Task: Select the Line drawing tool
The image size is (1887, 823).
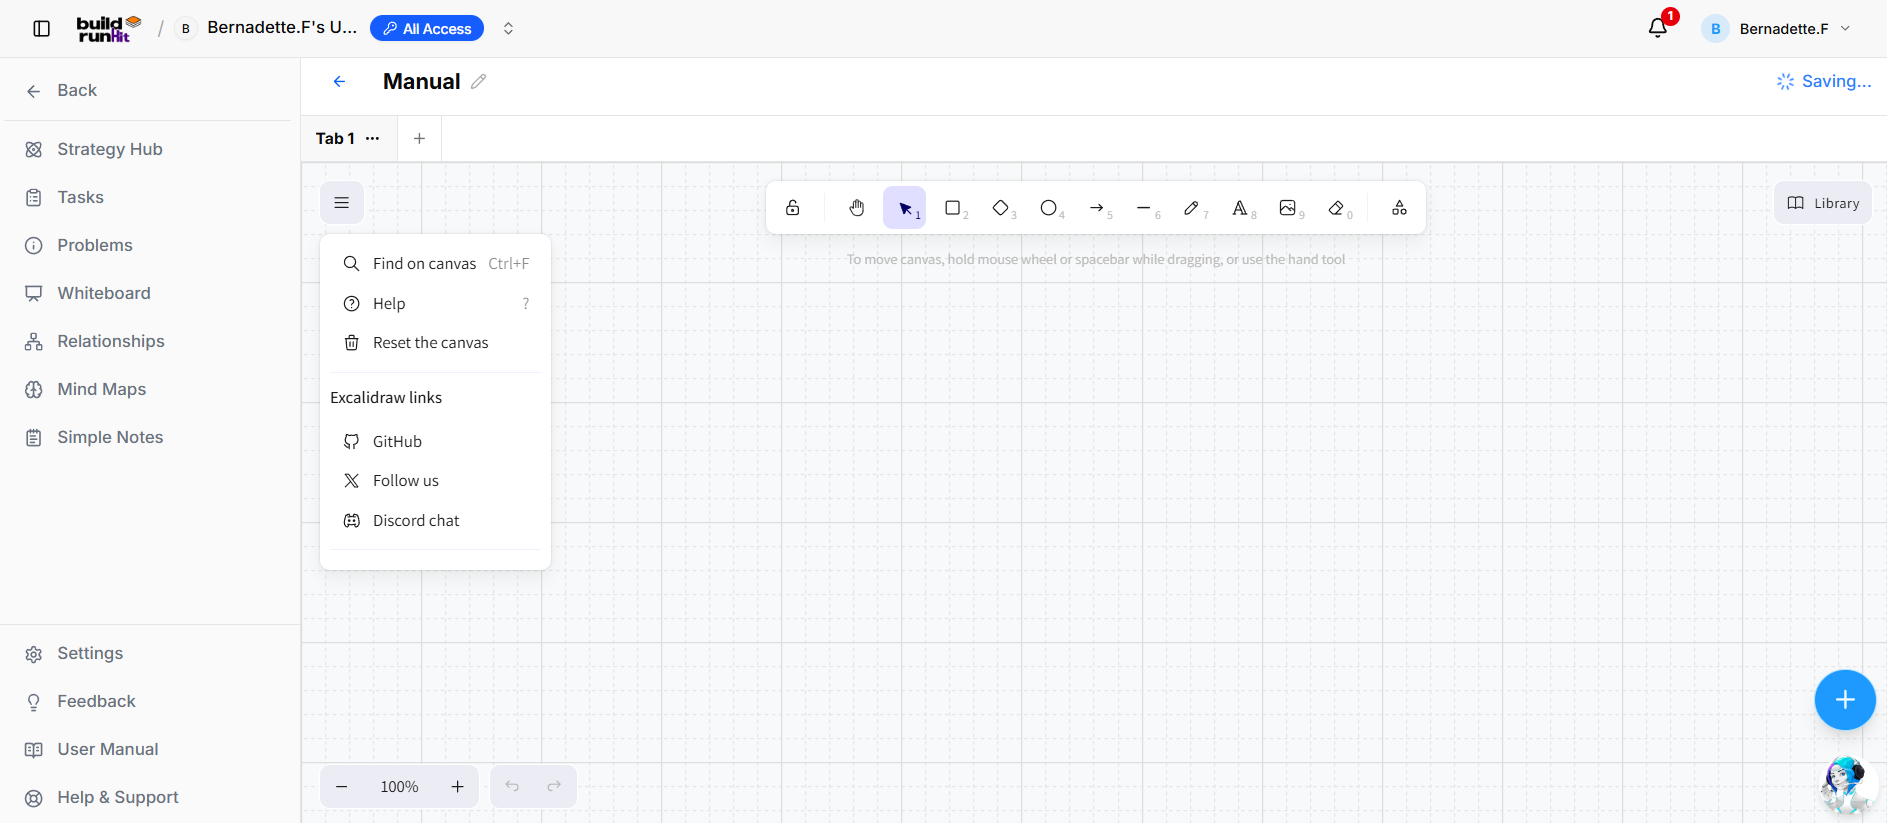Action: pyautogui.click(x=1145, y=208)
